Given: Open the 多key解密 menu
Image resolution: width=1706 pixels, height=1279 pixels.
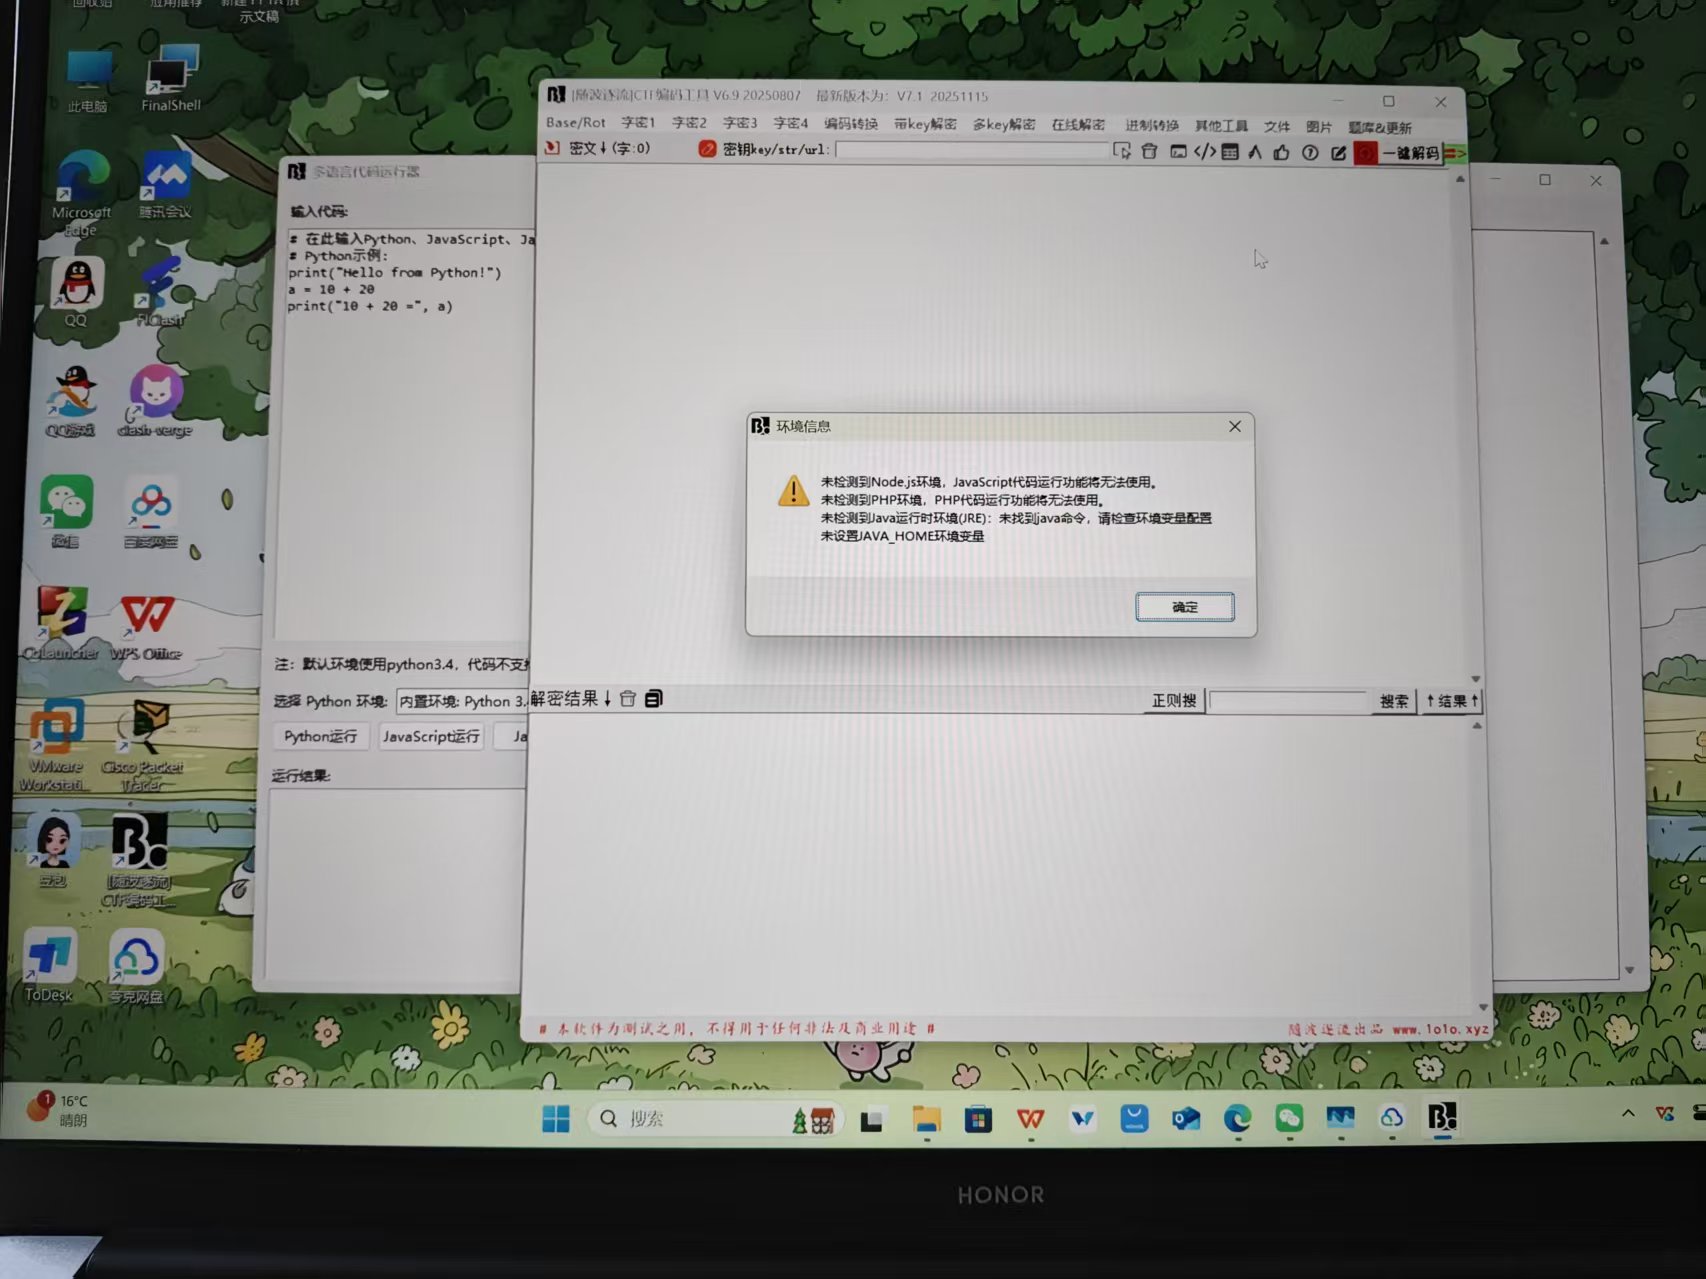Looking at the screenshot, I should pyautogui.click(x=1004, y=125).
